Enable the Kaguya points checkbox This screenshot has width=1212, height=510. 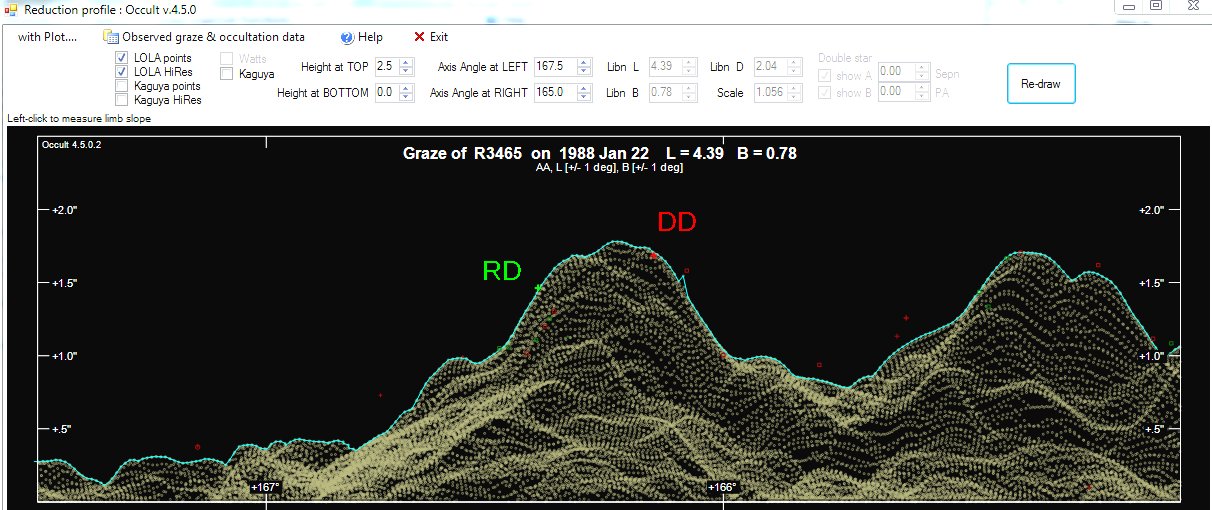122,86
